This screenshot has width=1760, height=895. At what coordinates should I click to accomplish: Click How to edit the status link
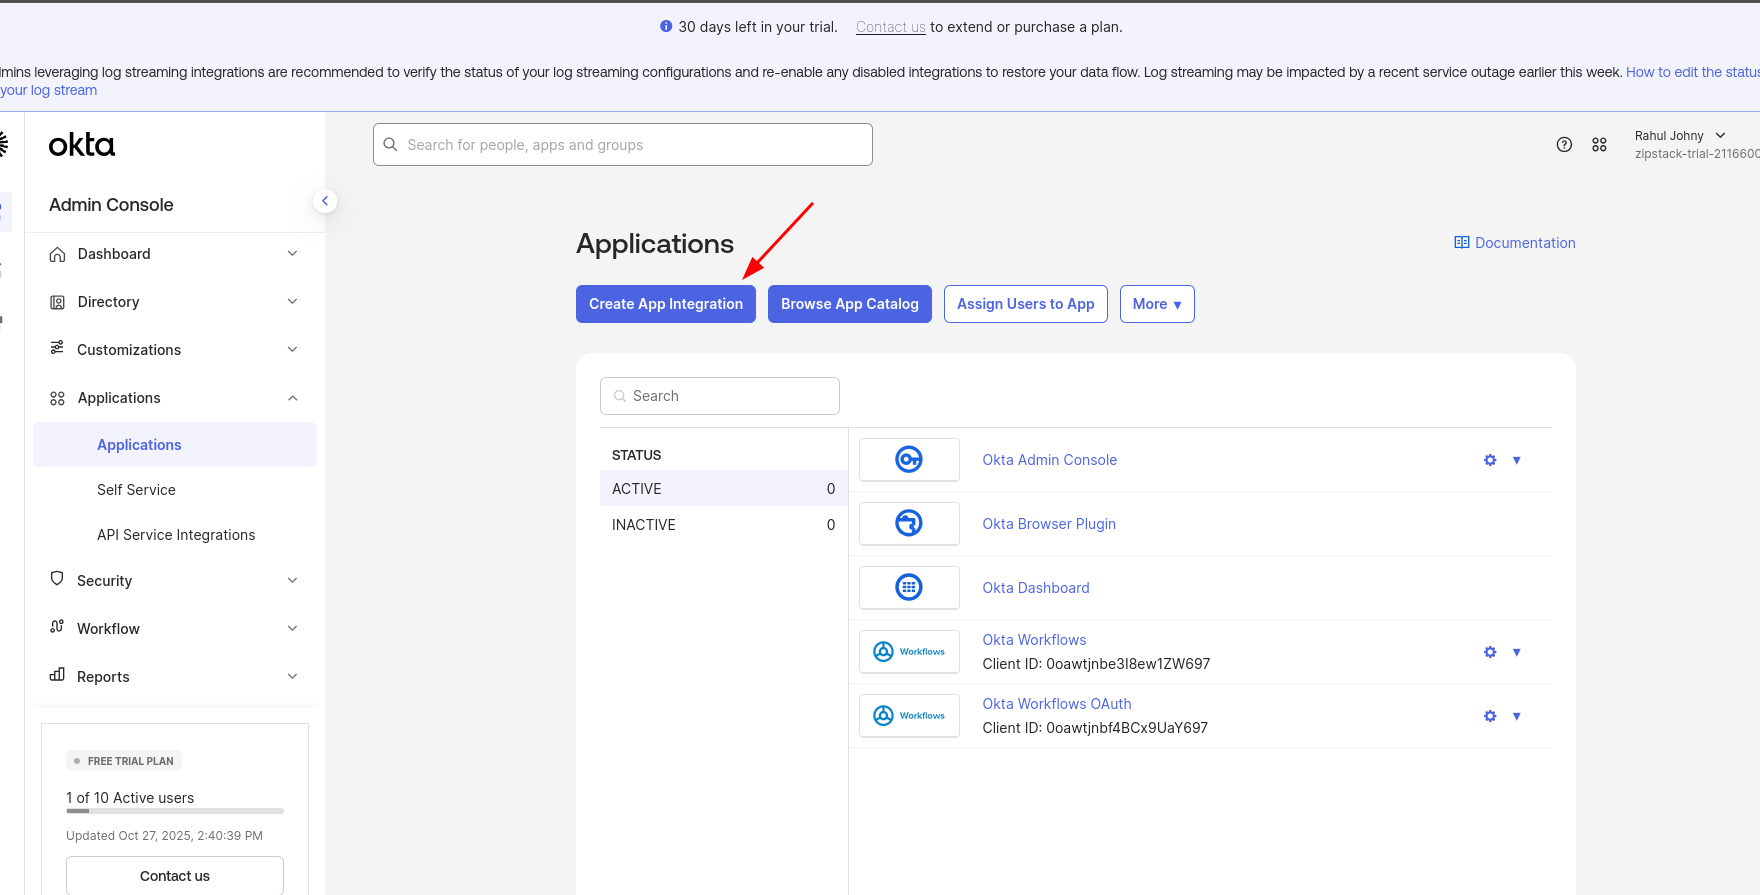tap(1693, 72)
